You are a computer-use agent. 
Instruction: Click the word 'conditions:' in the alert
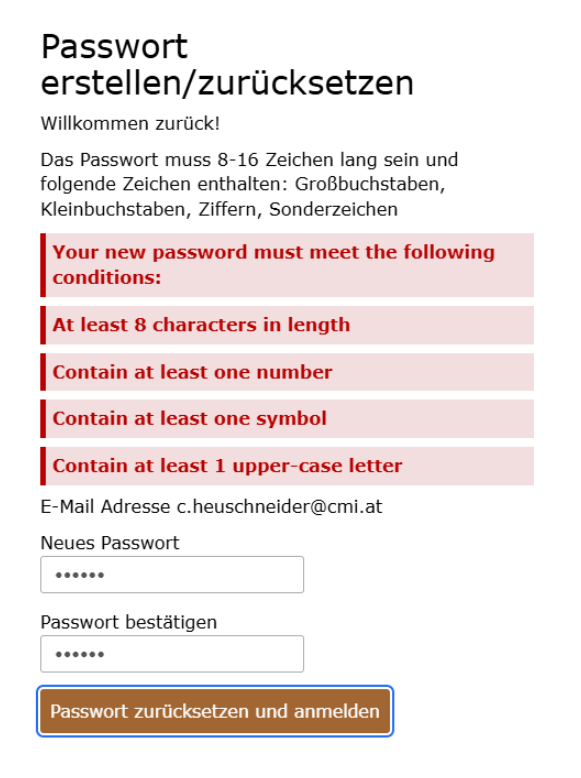107,278
